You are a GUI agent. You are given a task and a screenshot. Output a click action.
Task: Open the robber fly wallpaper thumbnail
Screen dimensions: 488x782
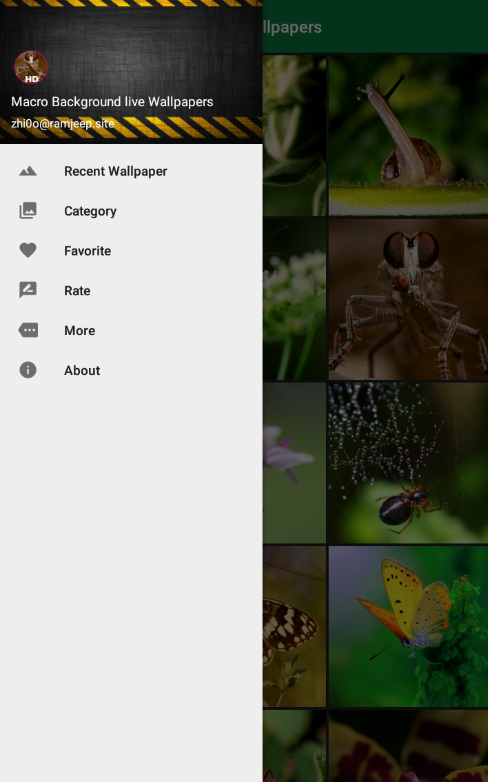click(408, 299)
